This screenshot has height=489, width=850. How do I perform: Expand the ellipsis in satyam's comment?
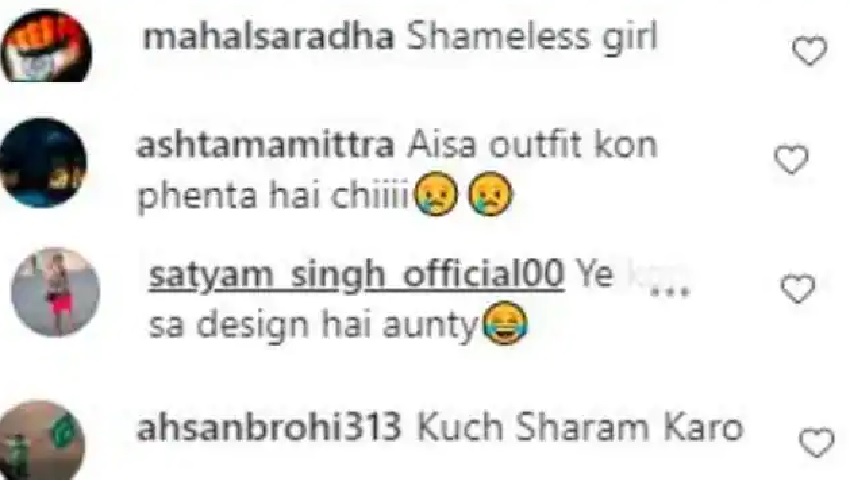669,292
